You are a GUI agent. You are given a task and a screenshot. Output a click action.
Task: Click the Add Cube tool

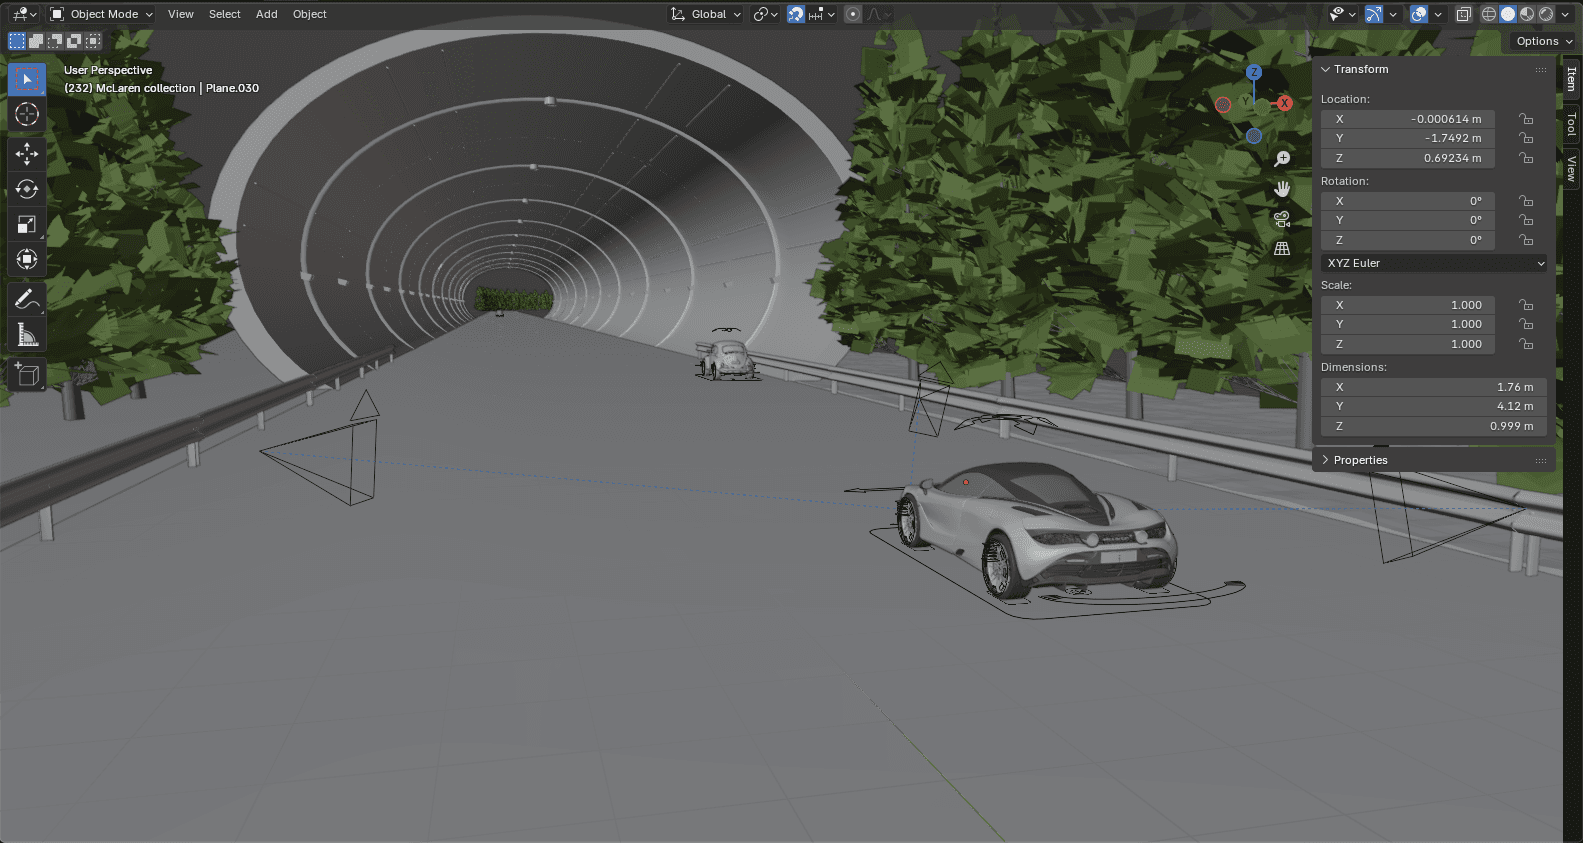coord(27,375)
